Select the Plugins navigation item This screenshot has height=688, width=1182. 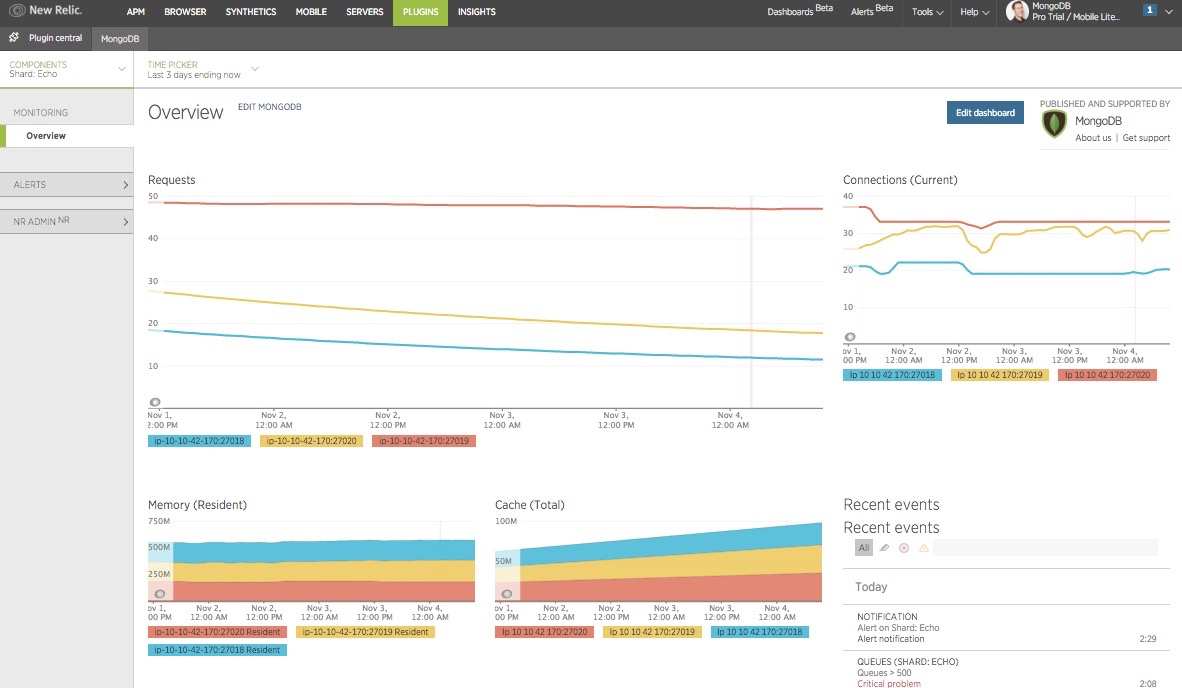421,12
